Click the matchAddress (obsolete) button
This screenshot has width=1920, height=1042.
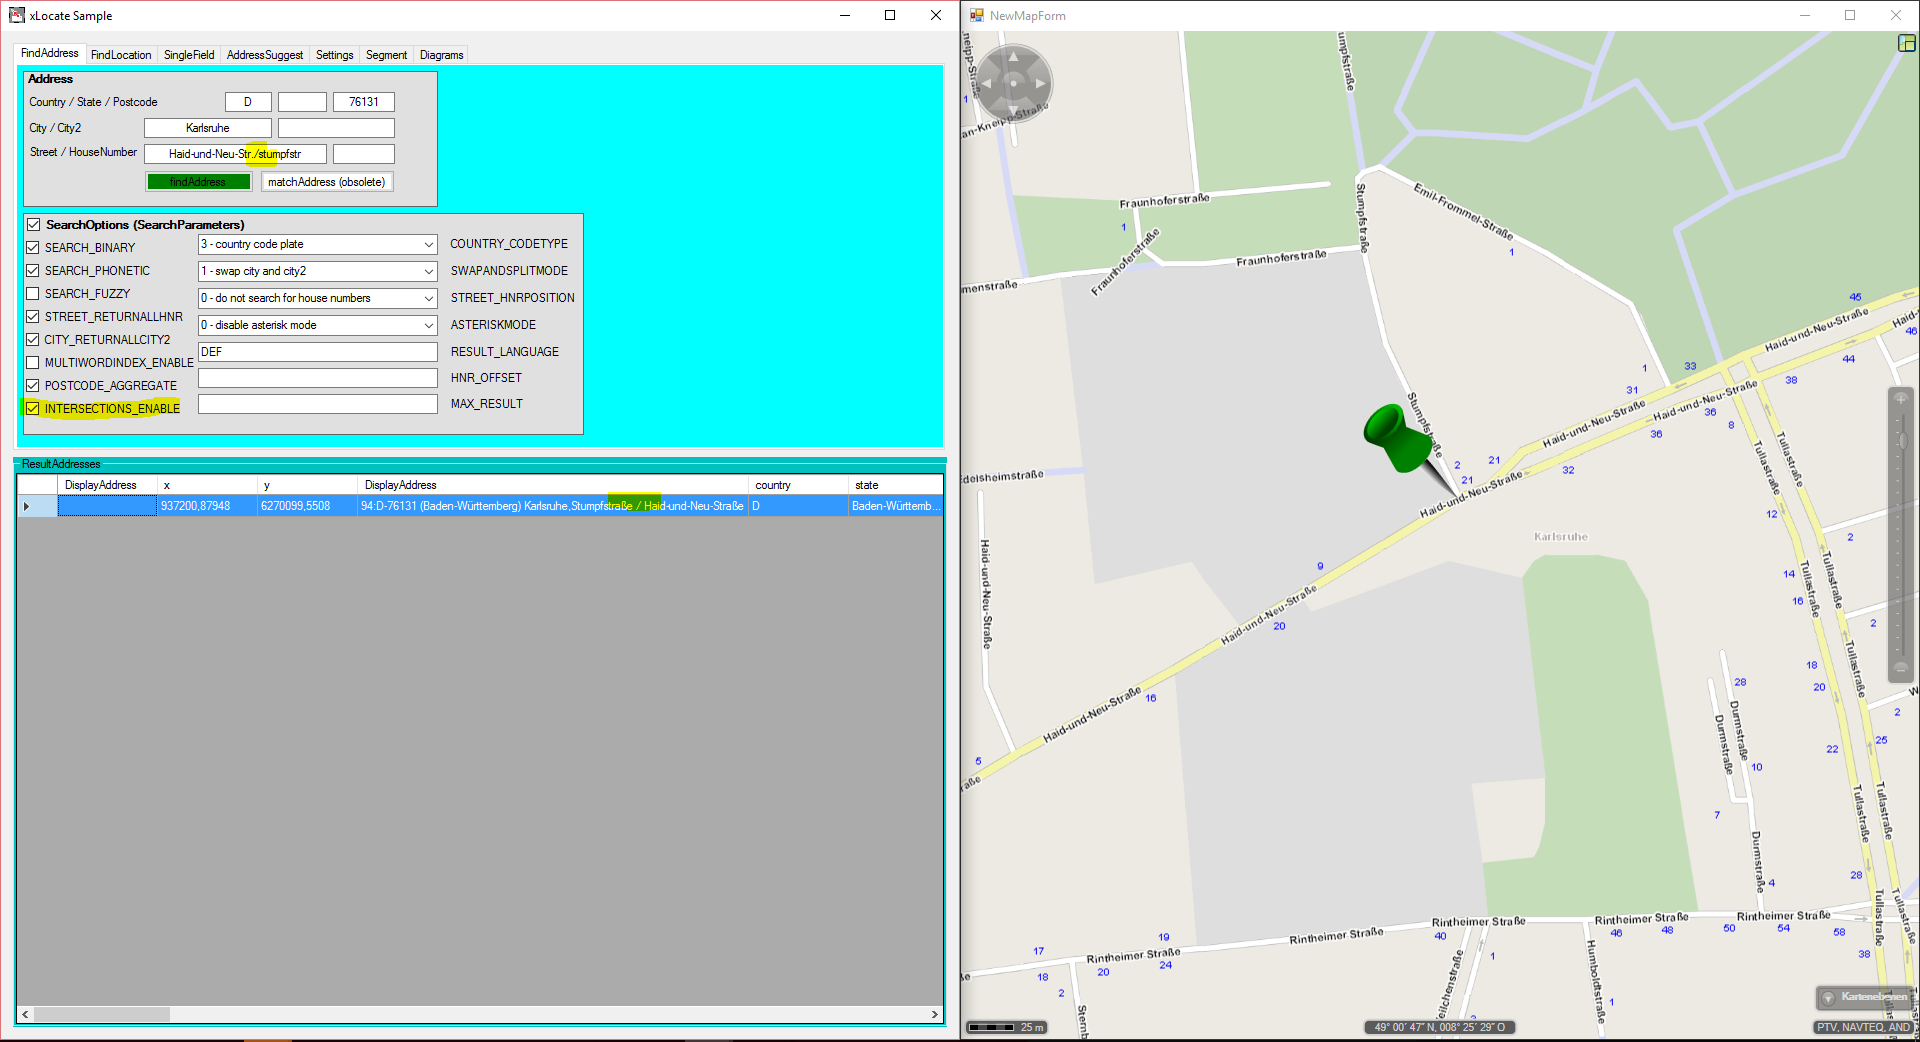326,182
